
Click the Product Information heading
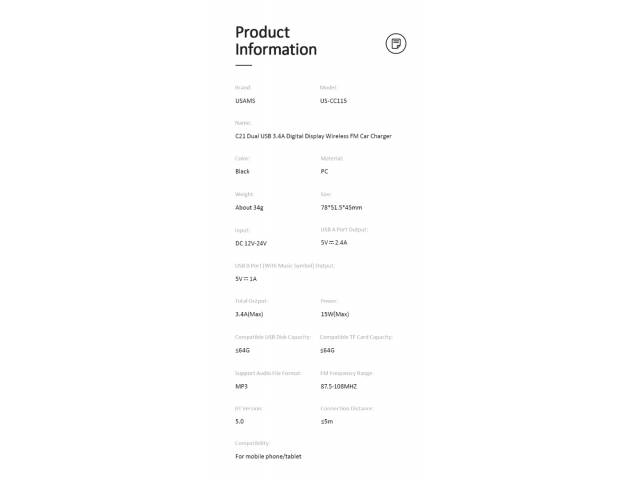point(275,40)
